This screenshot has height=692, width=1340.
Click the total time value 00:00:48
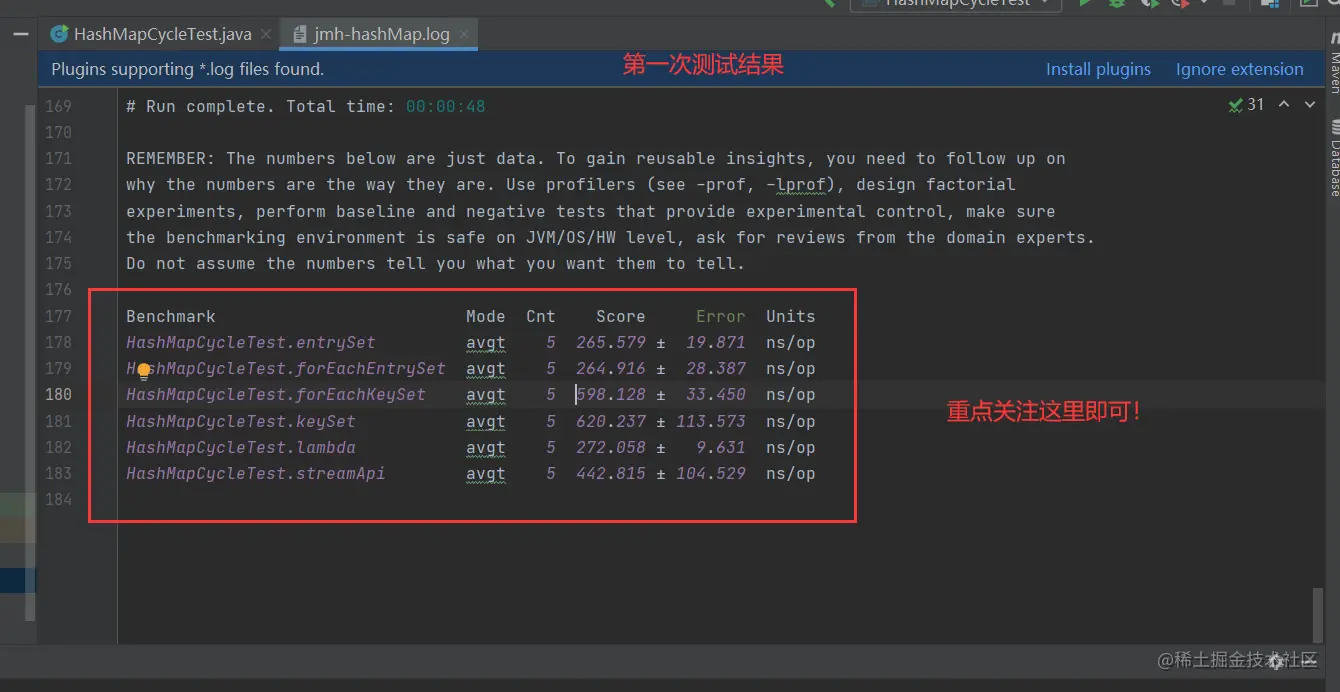click(x=445, y=106)
